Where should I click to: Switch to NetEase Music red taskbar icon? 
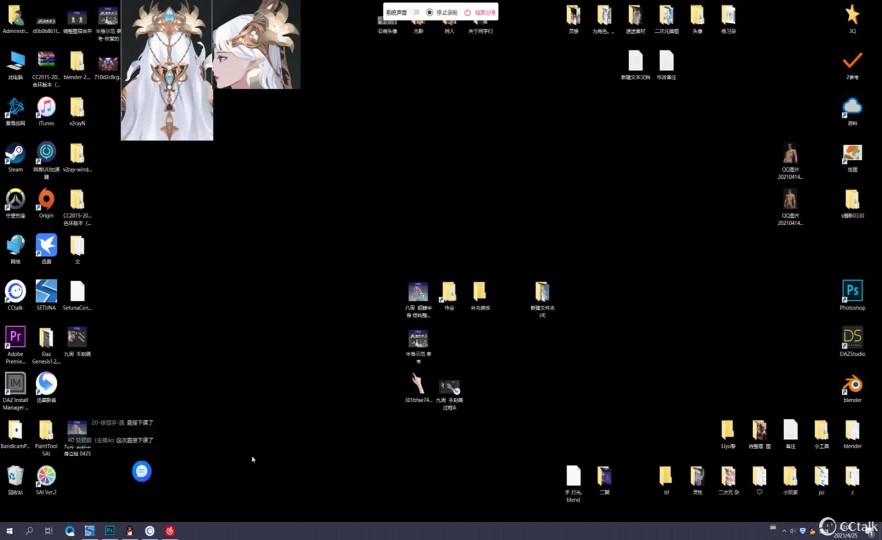tap(169, 530)
